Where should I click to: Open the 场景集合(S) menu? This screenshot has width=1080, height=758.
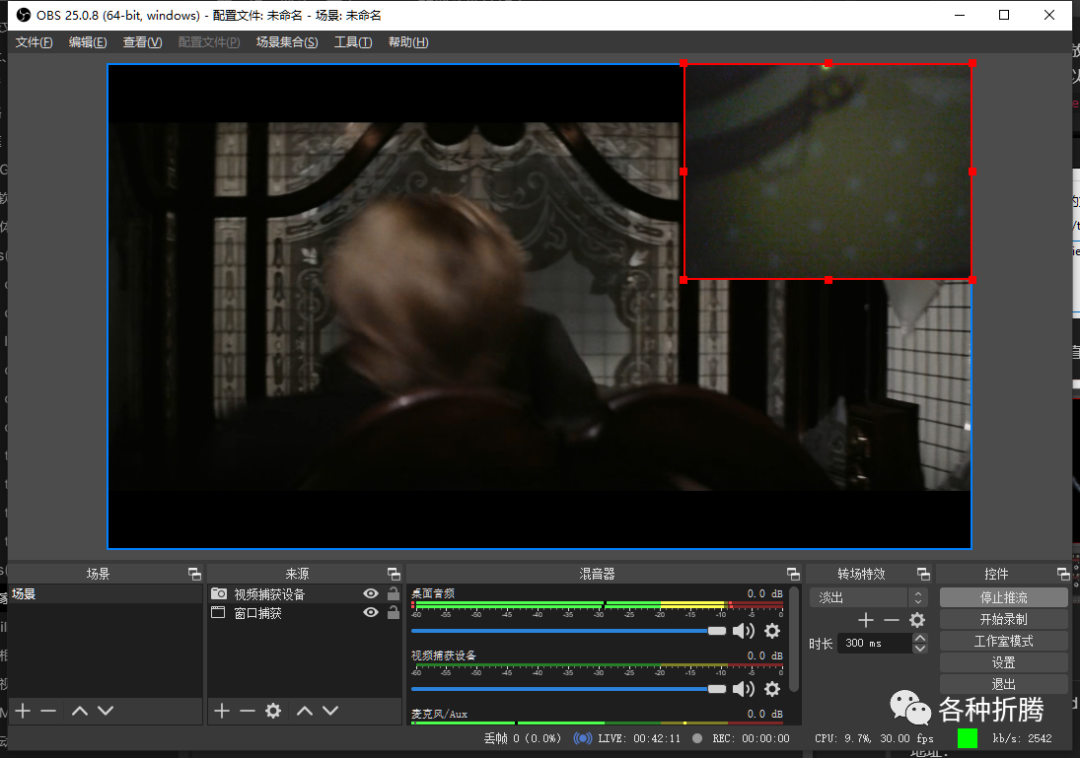click(x=287, y=42)
